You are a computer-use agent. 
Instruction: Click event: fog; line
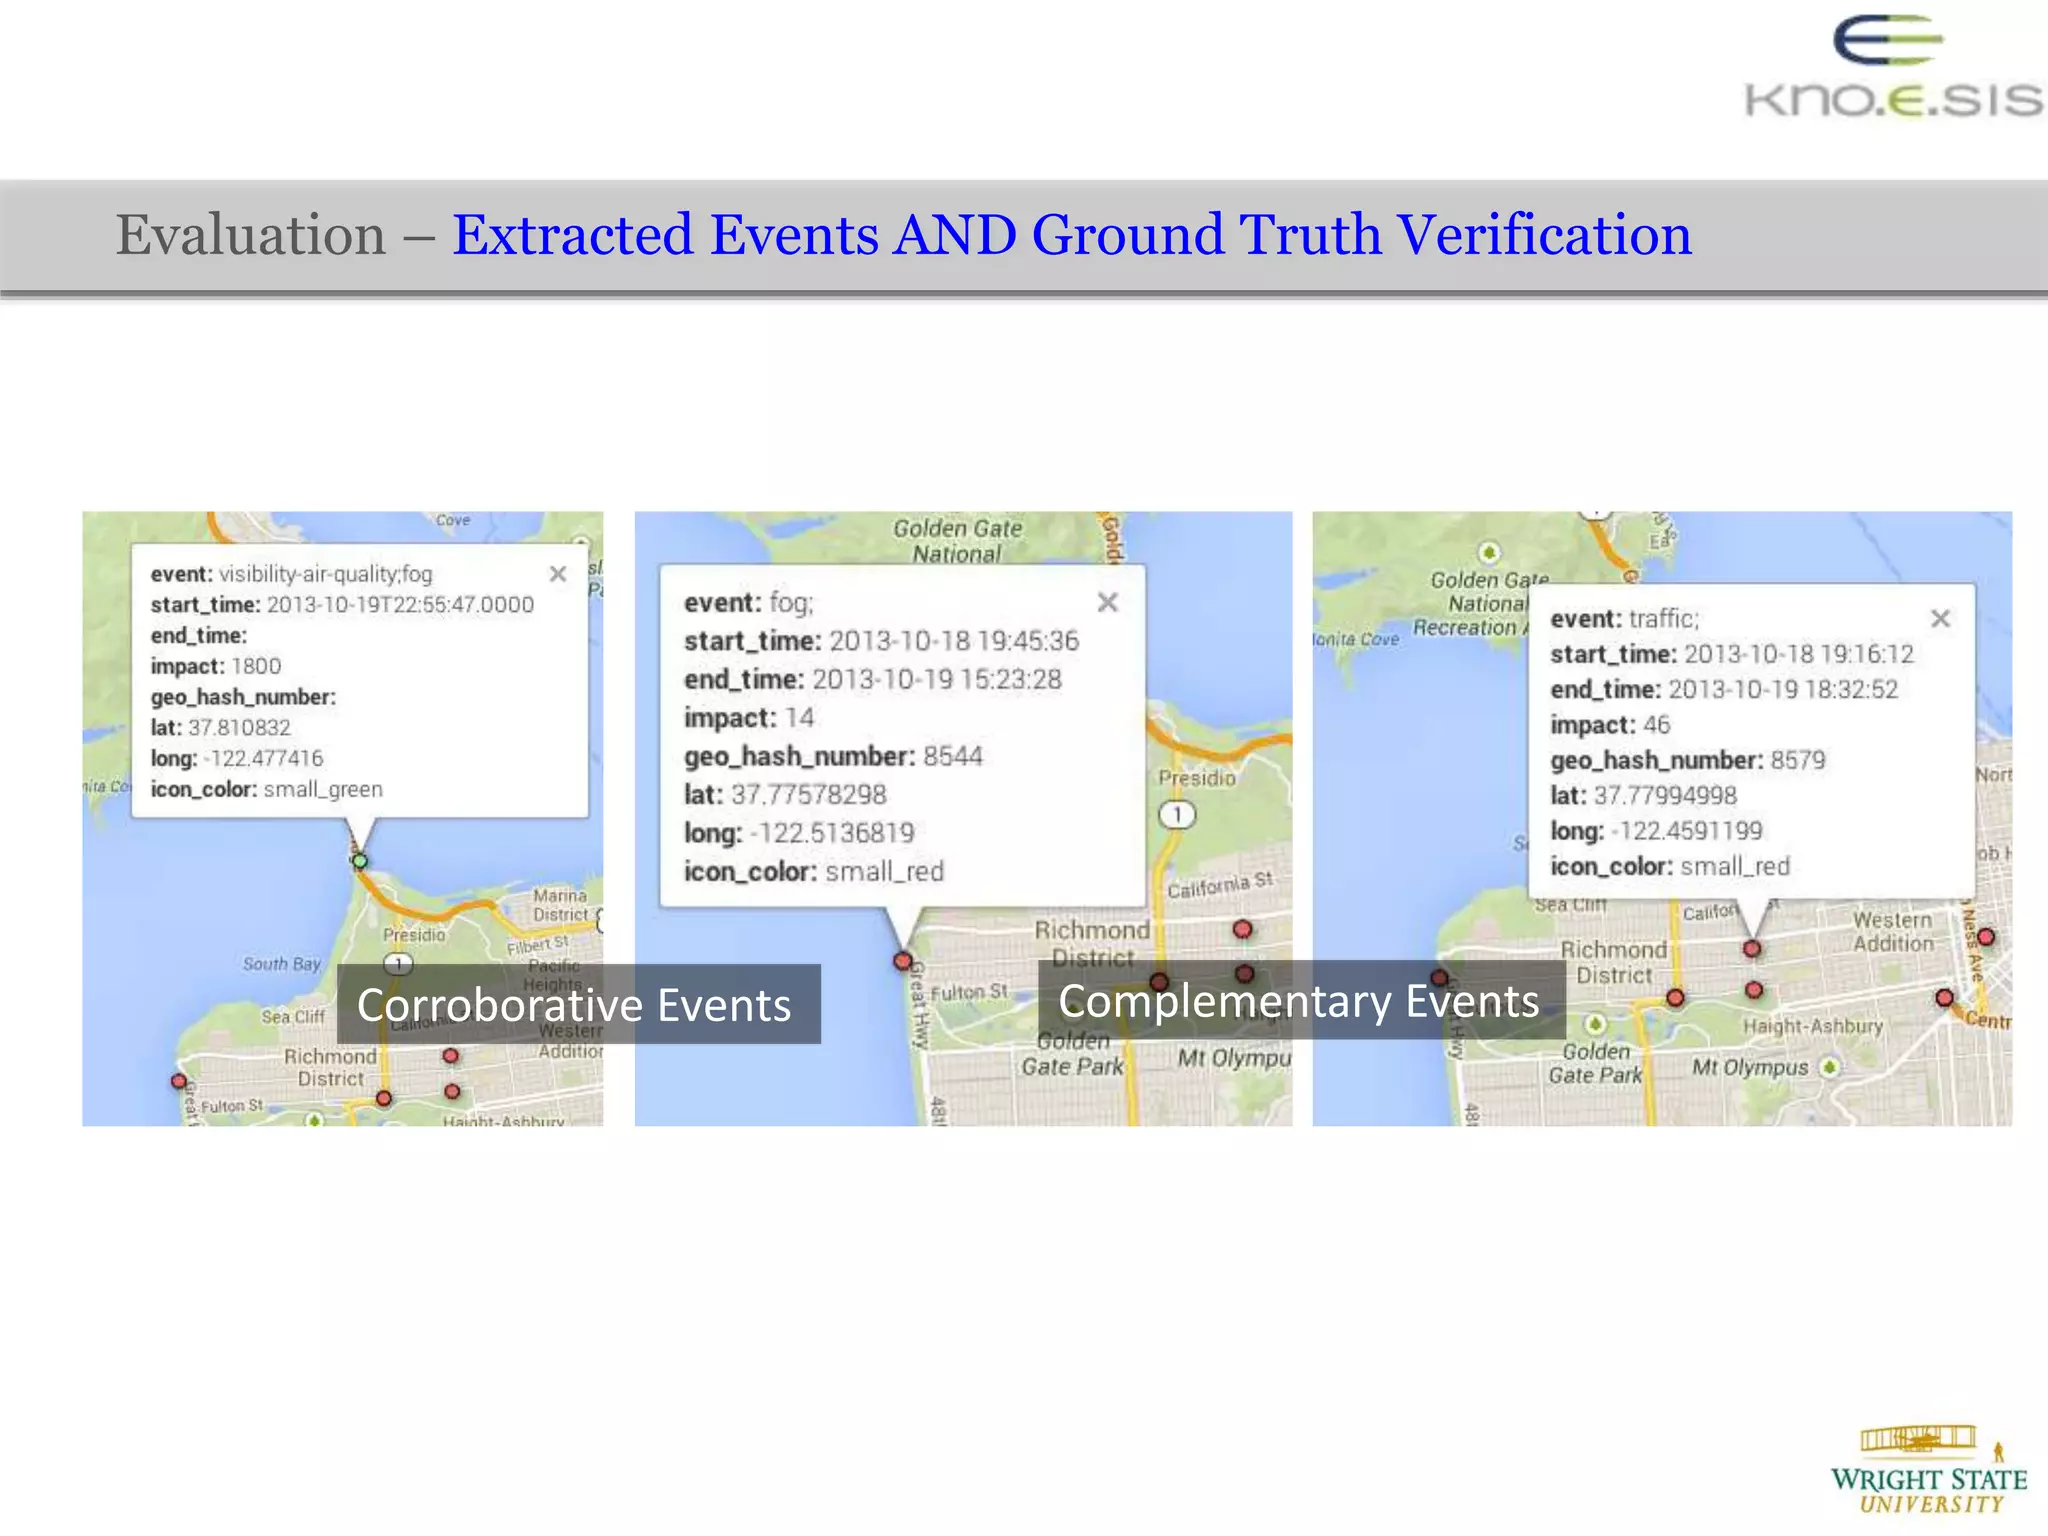[749, 603]
